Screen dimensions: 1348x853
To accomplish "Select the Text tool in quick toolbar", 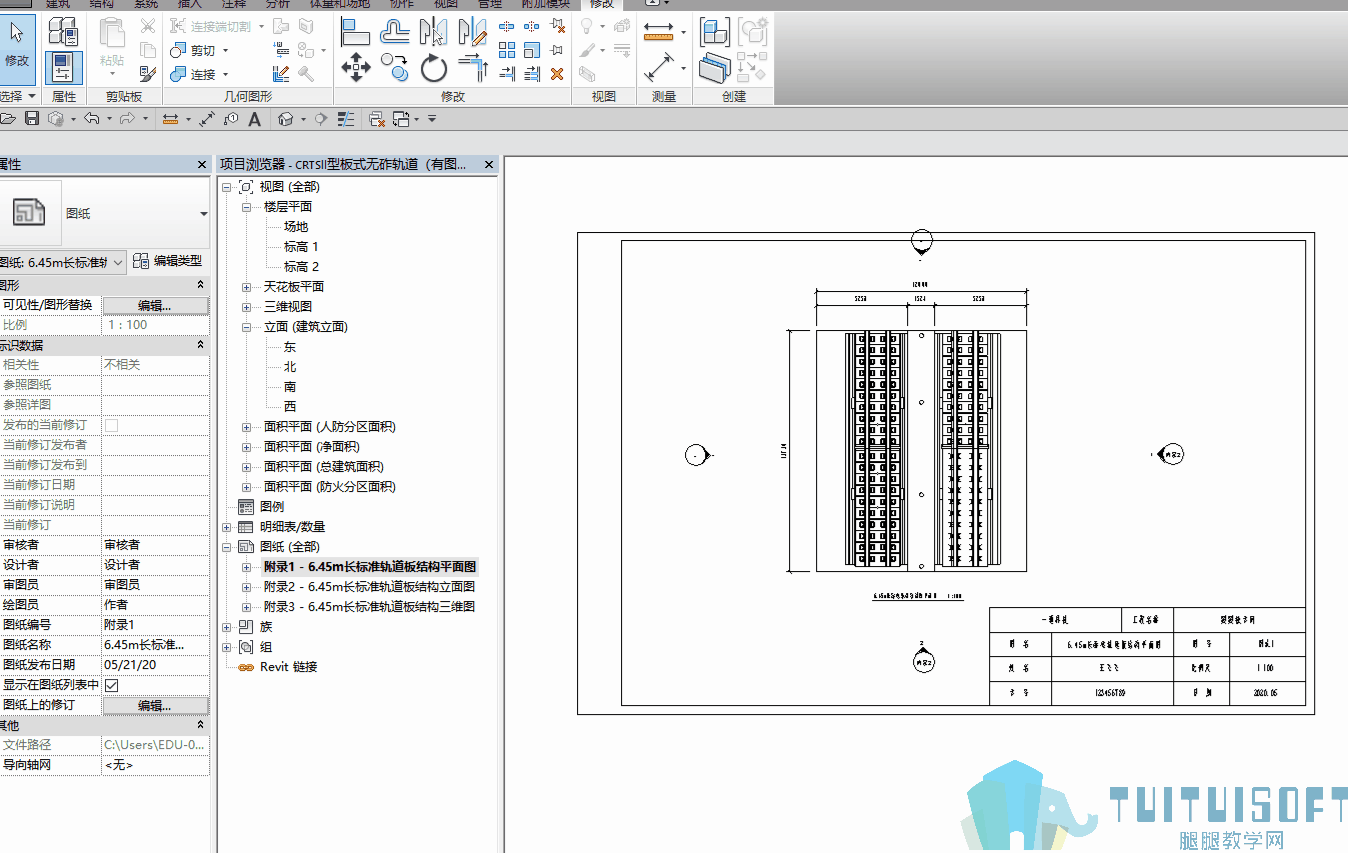I will coord(254,119).
